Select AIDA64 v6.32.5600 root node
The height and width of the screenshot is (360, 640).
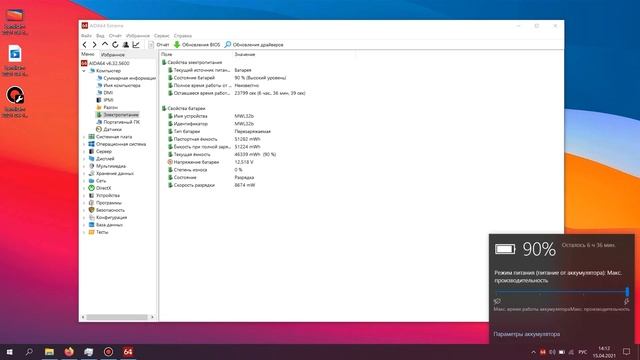click(105, 63)
